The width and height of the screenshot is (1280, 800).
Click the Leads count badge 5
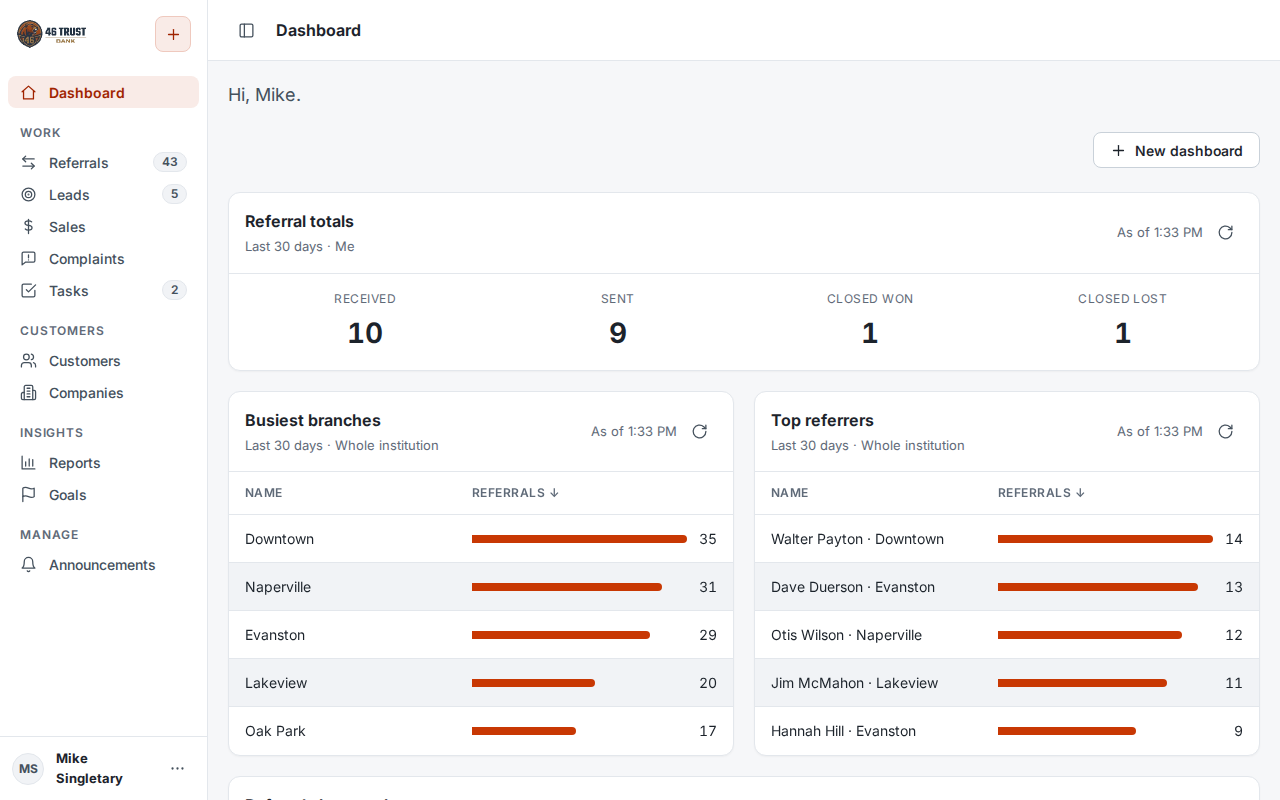click(174, 194)
